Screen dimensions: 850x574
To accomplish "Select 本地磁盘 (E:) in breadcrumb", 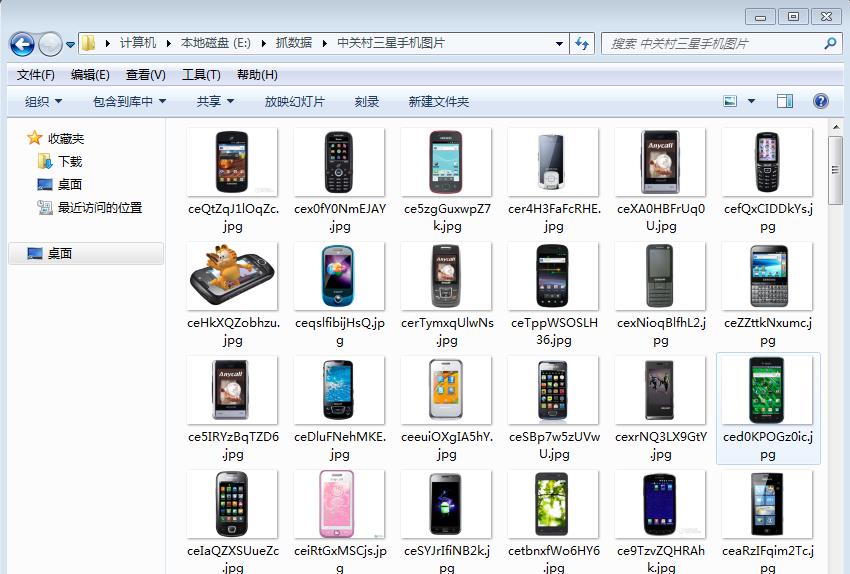I will point(216,43).
